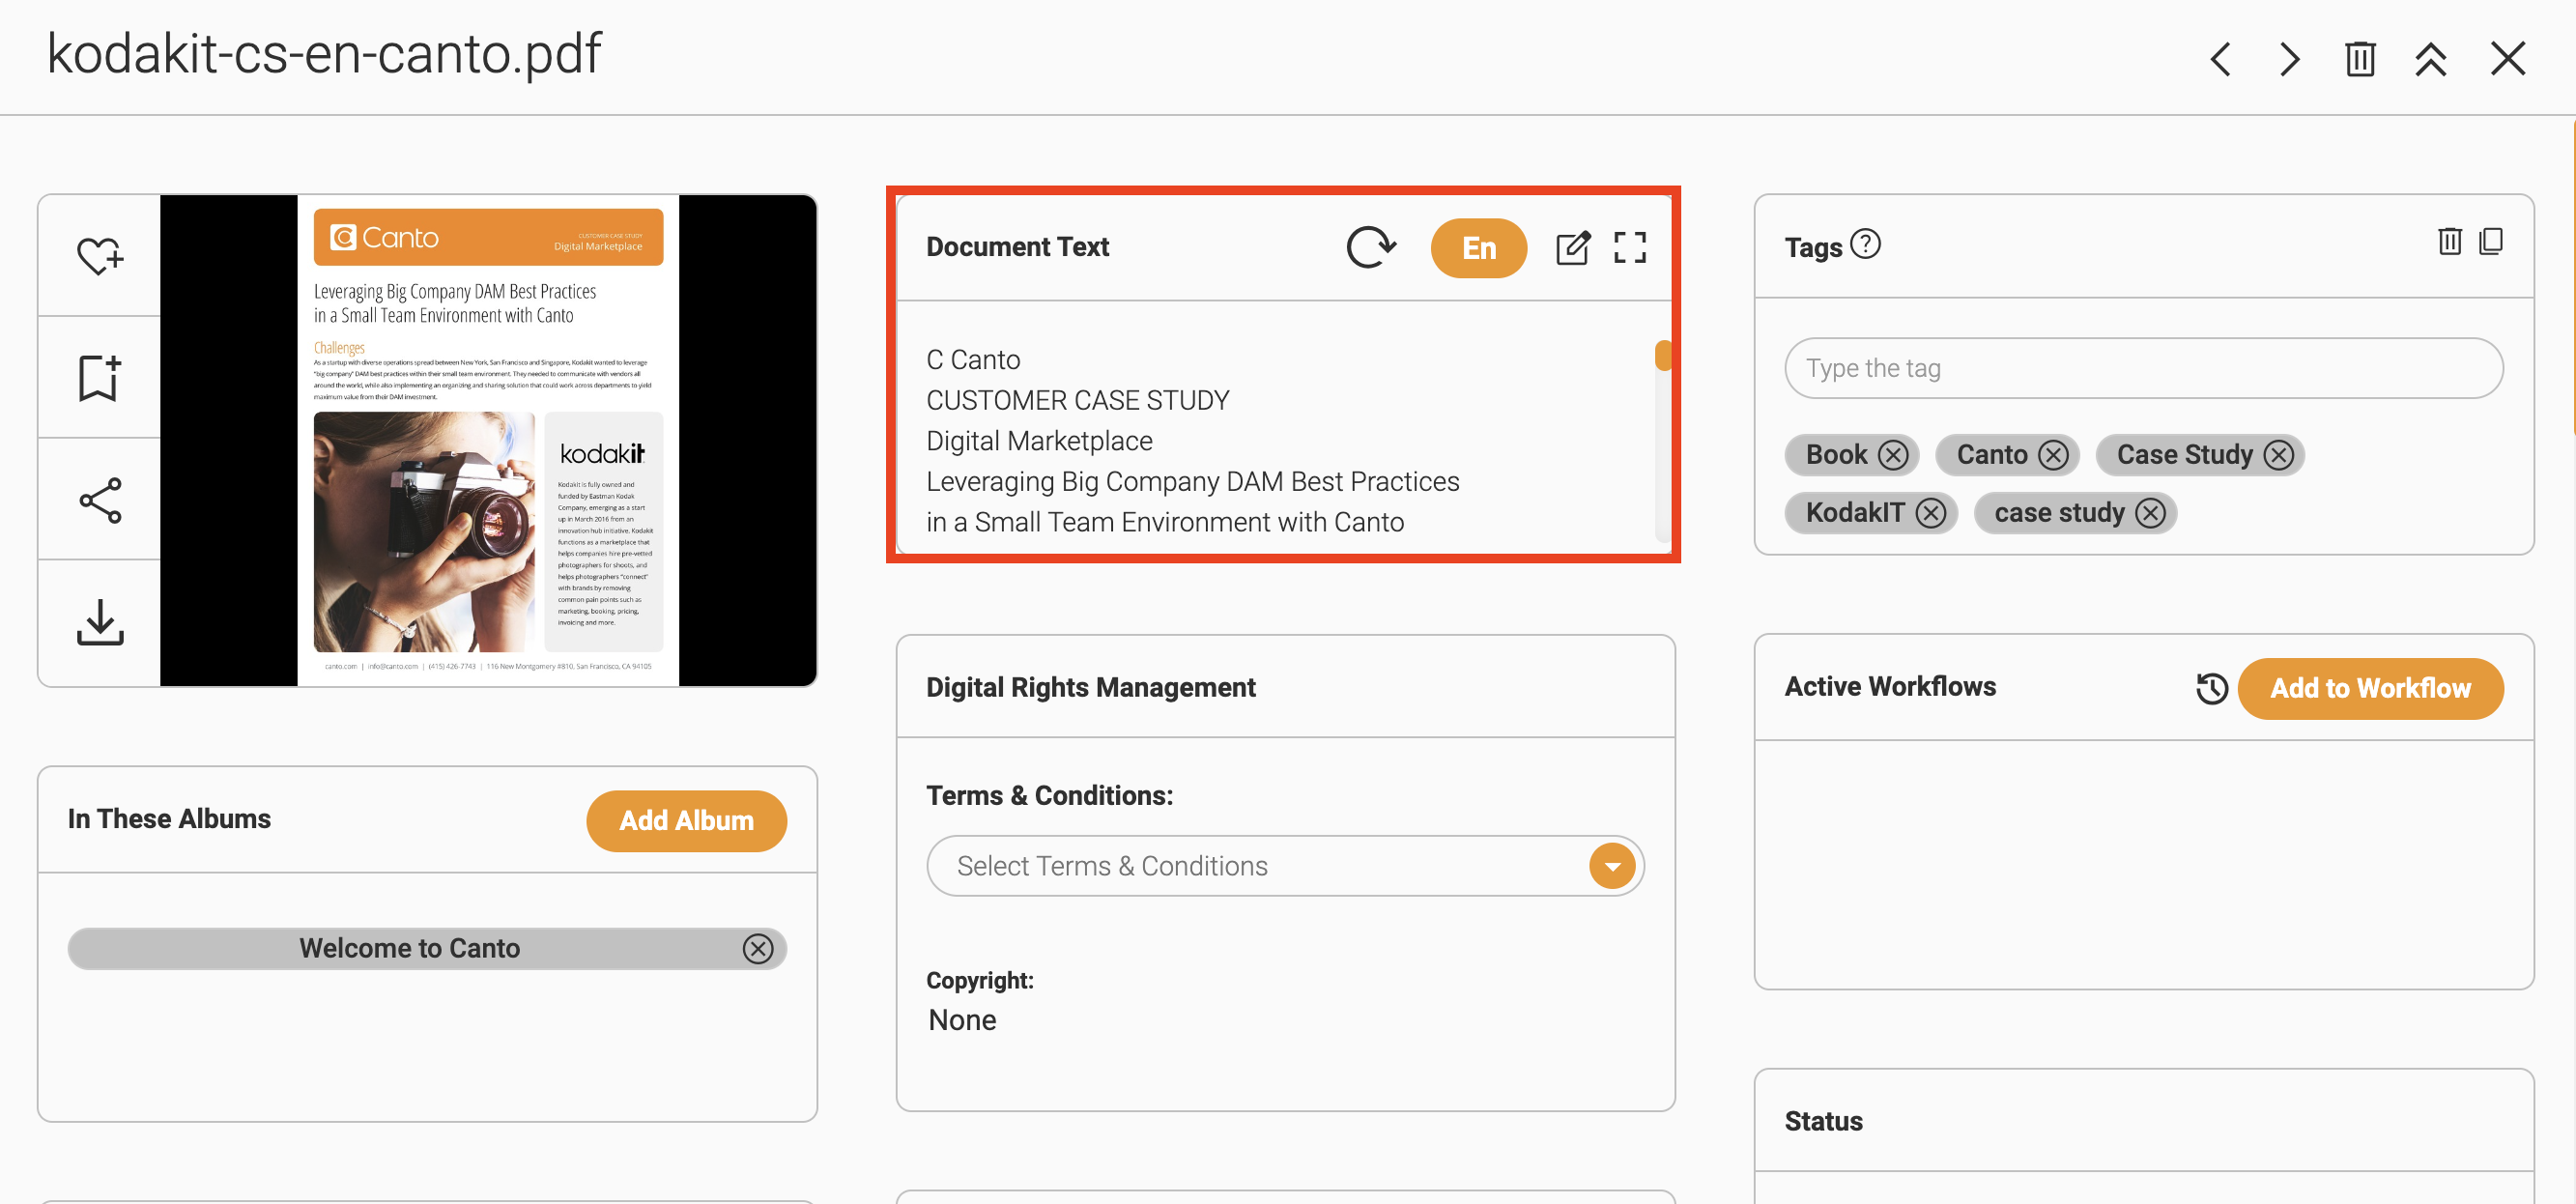Switch the document language with the En button
2576x1204 pixels.
(1478, 248)
